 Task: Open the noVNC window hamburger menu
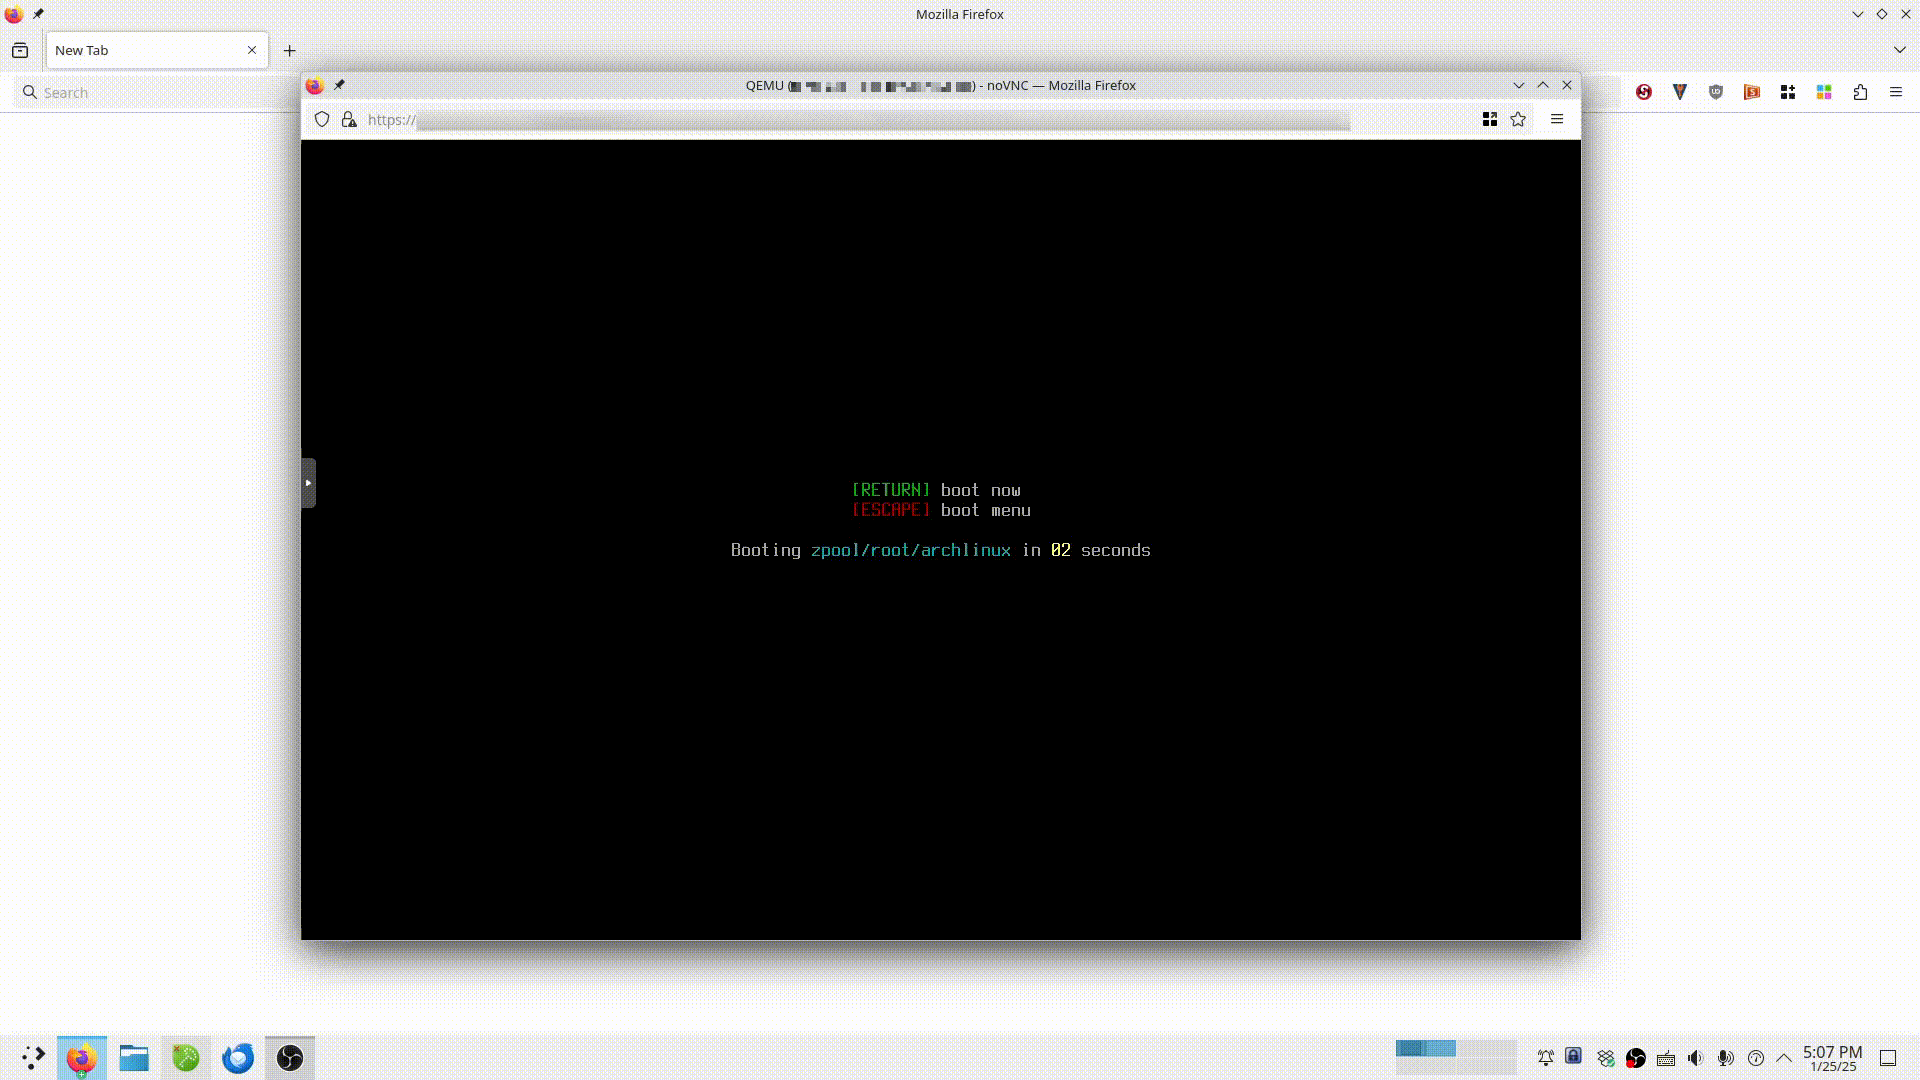point(1557,119)
